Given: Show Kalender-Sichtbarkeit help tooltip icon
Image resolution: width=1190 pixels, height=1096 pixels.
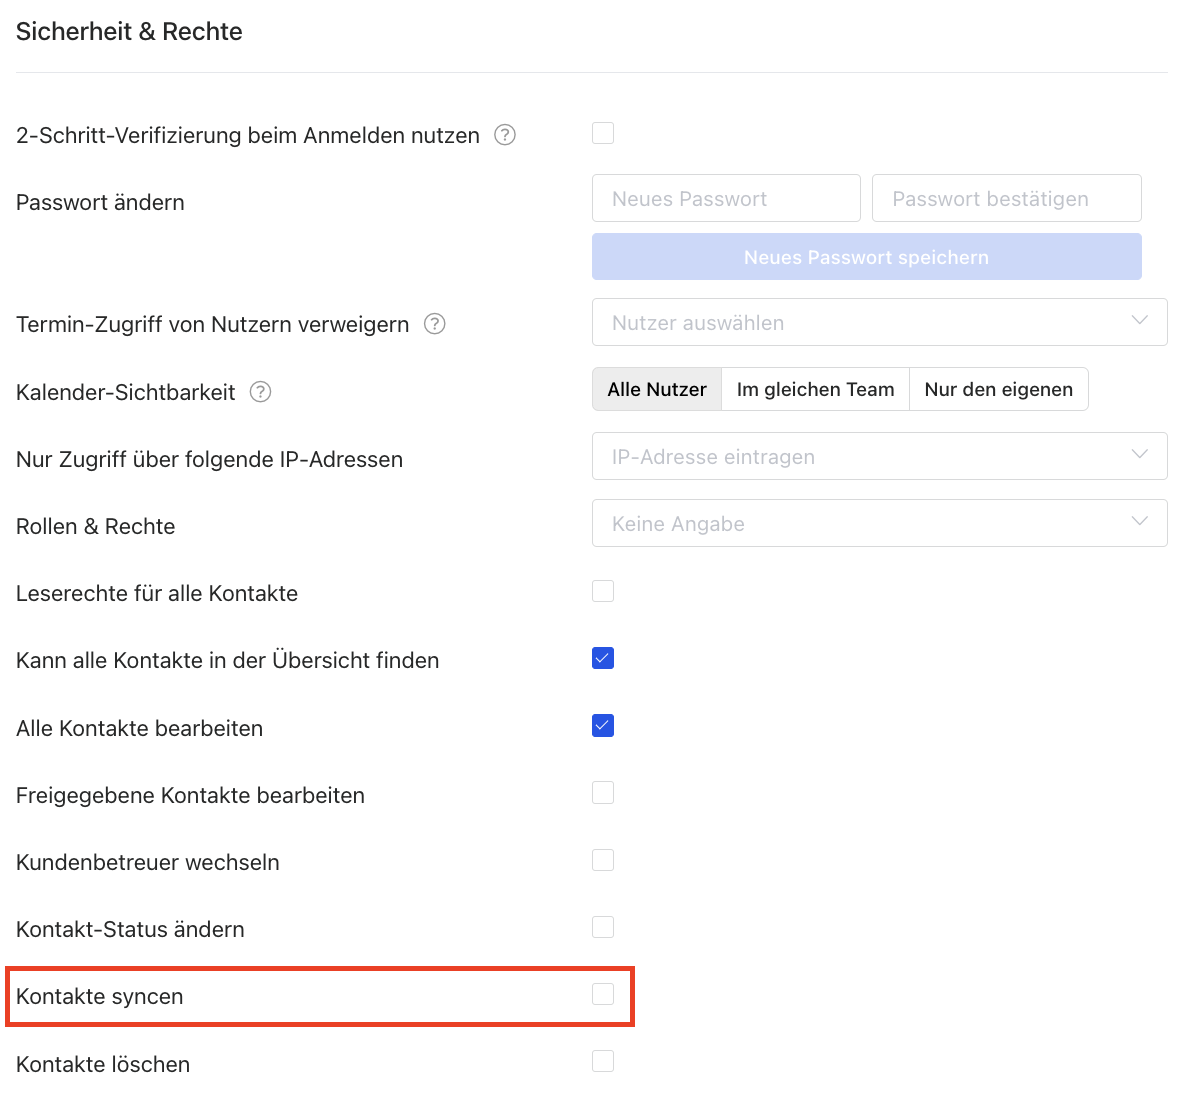Looking at the screenshot, I should click(x=260, y=392).
